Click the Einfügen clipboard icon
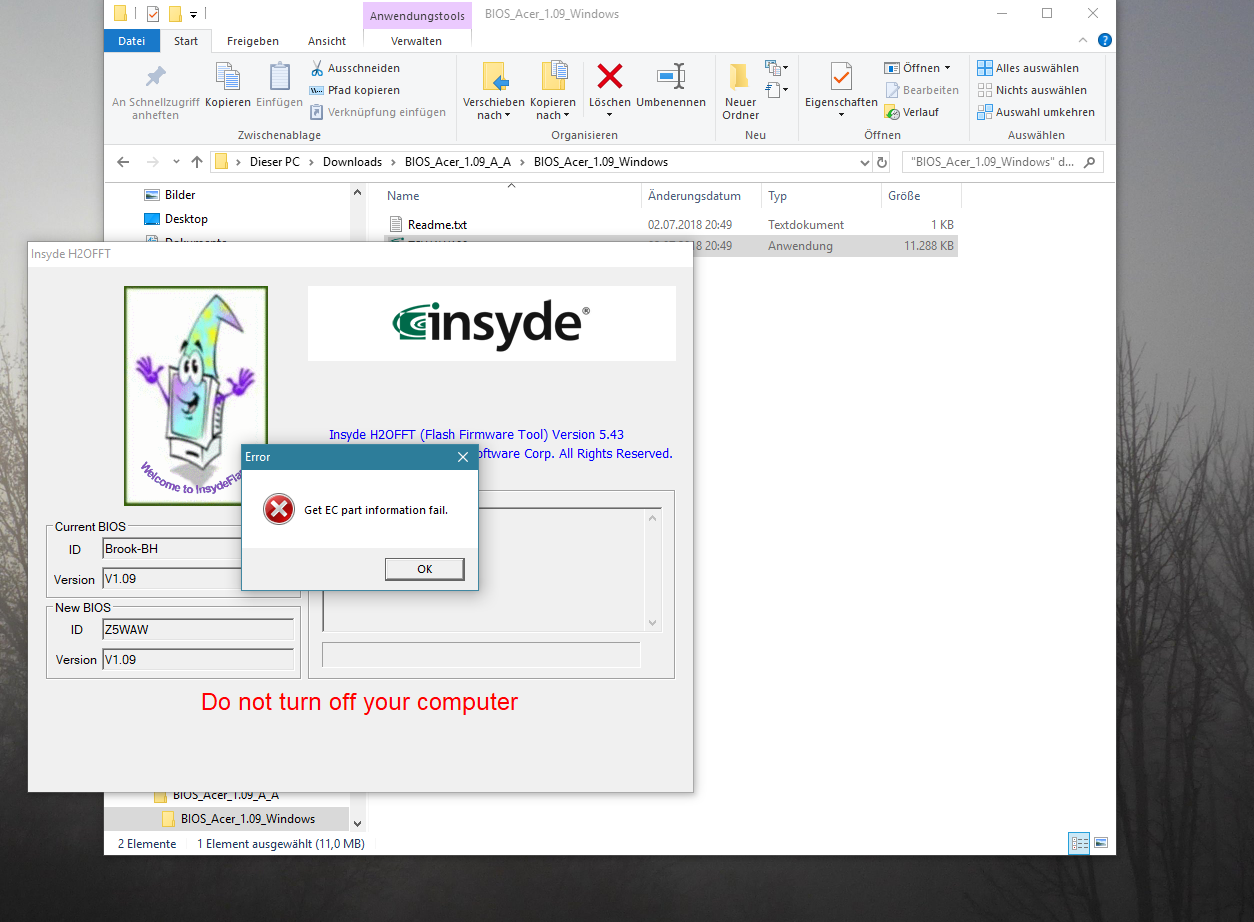Screen dimensions: 1254x922 280,76
